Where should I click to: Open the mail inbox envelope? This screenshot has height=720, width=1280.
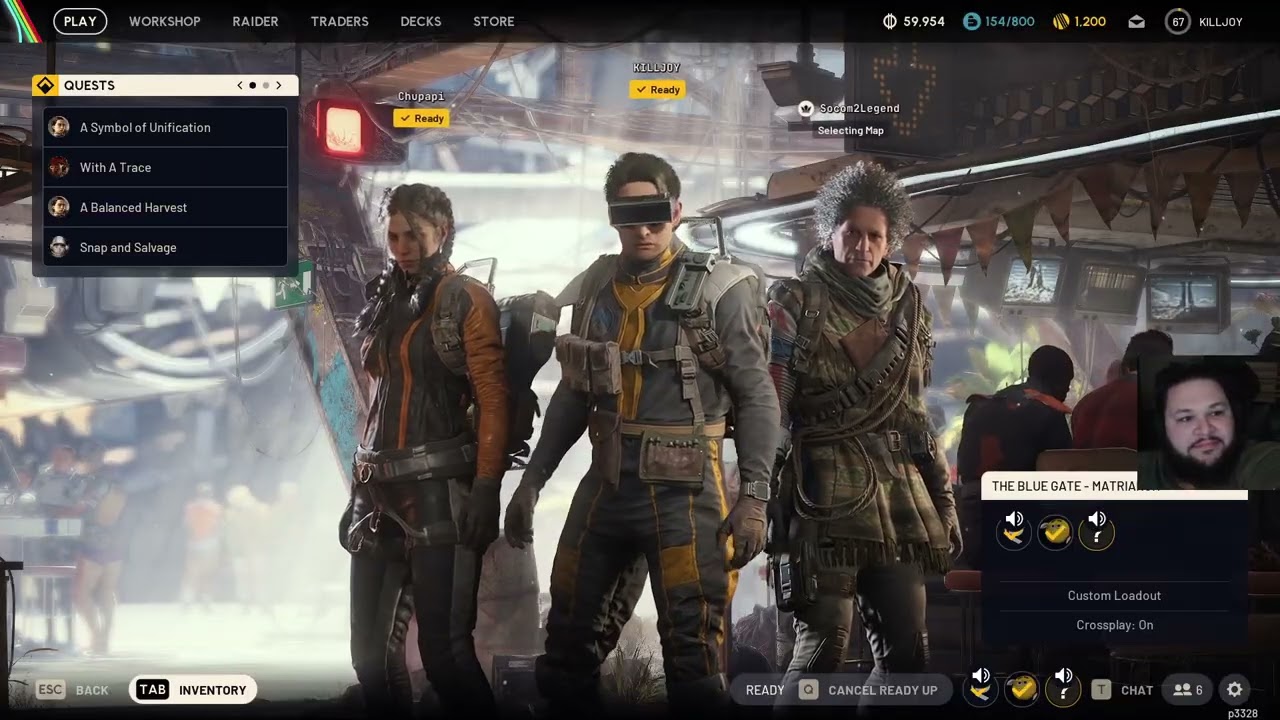point(1136,21)
